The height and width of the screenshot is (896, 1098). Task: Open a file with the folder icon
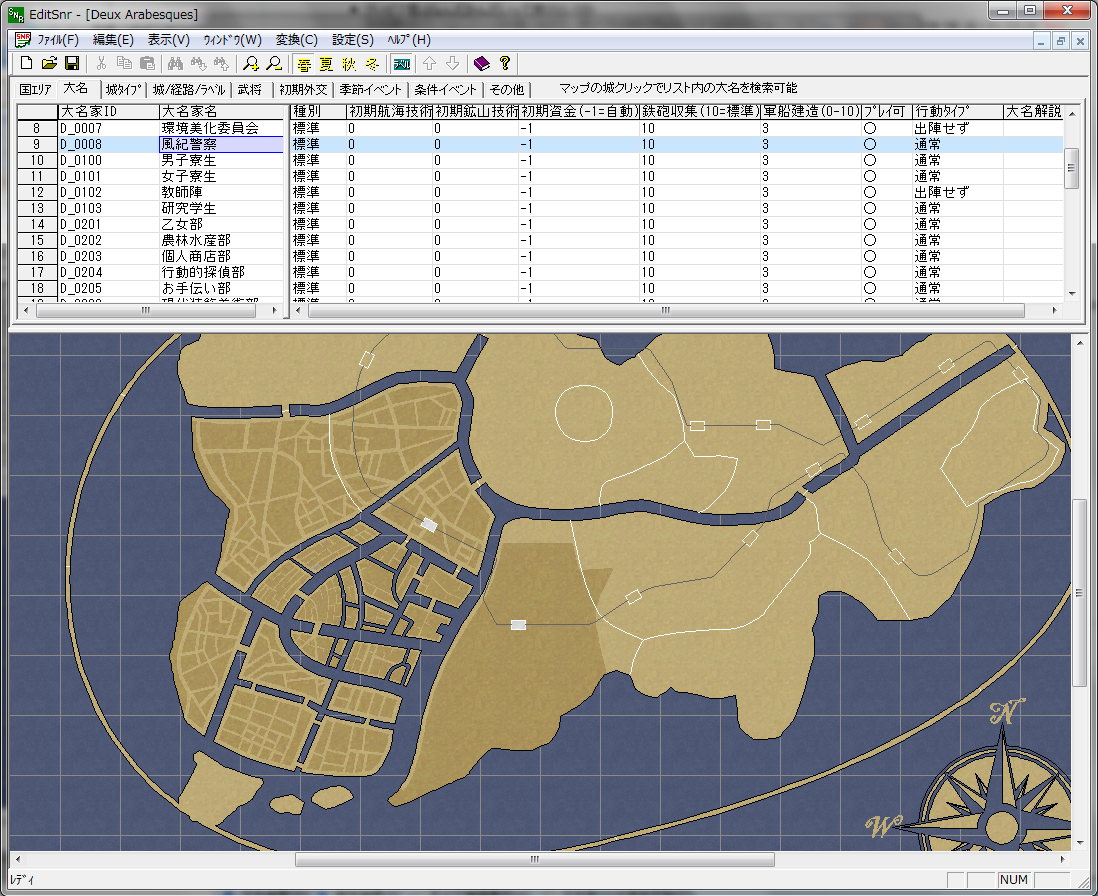pos(49,64)
